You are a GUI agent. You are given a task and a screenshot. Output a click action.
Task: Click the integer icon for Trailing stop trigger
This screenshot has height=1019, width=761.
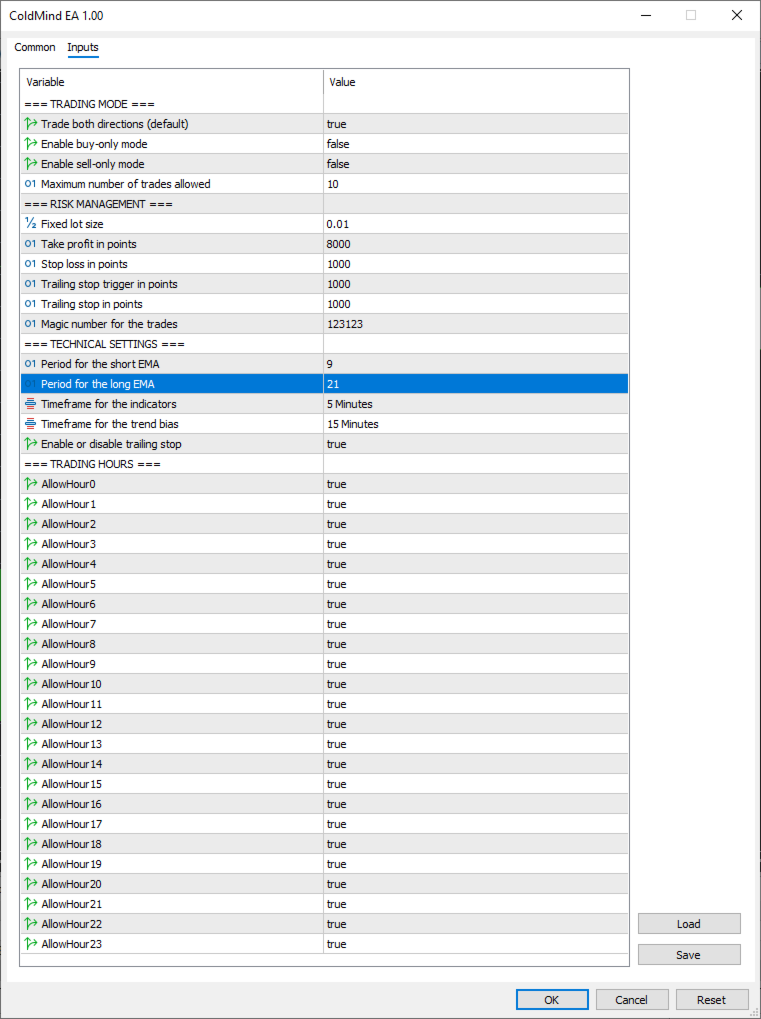pos(31,284)
